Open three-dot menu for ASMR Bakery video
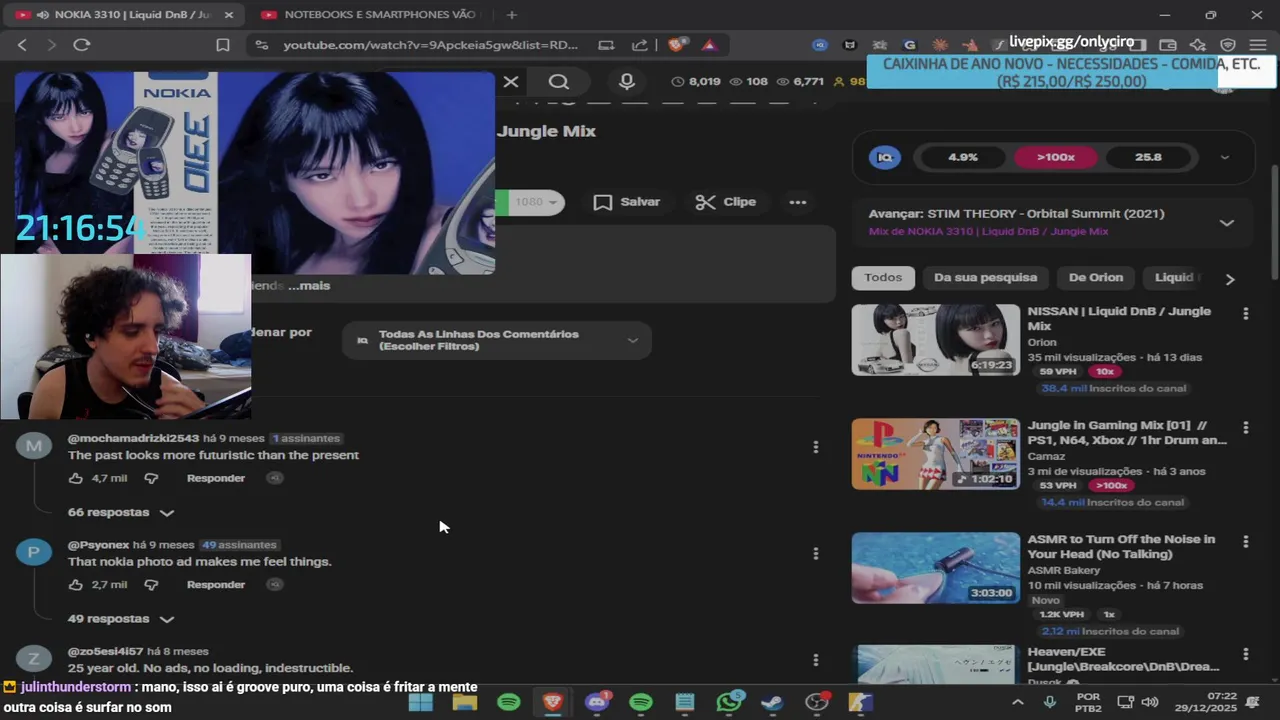 pos(1245,542)
